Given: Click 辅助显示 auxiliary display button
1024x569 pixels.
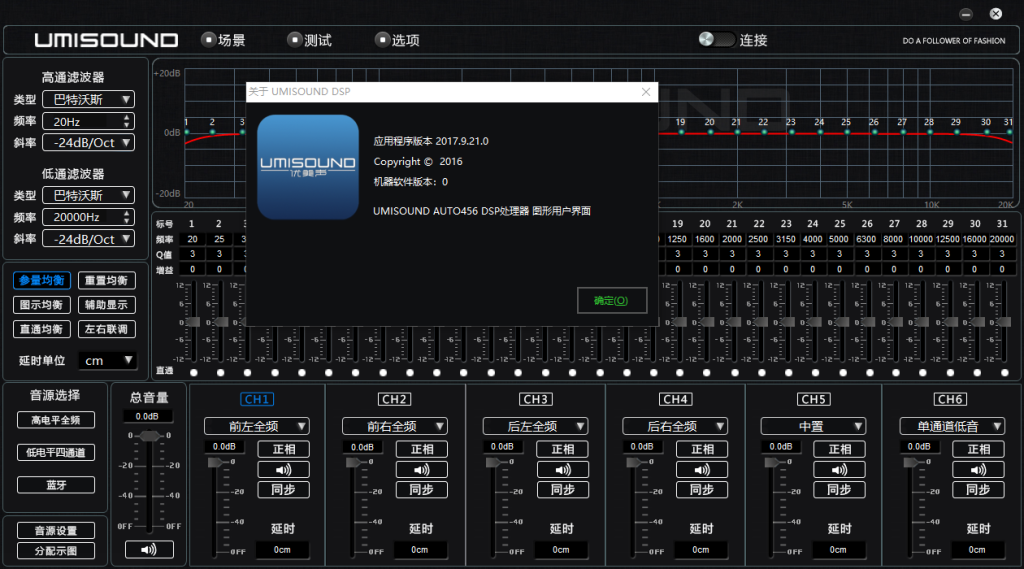Looking at the screenshot, I should 106,304.
